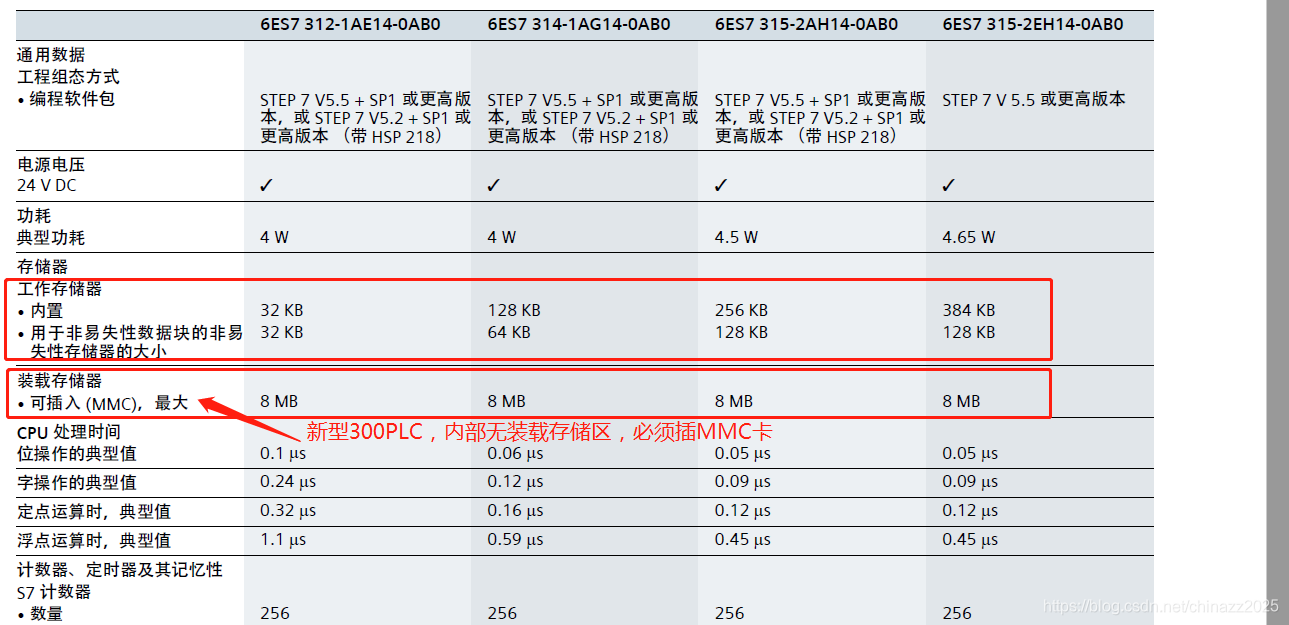This screenshot has height=625, width=1289.
Task: Click the 0.16 µs fixed-point value
Action: click(515, 511)
